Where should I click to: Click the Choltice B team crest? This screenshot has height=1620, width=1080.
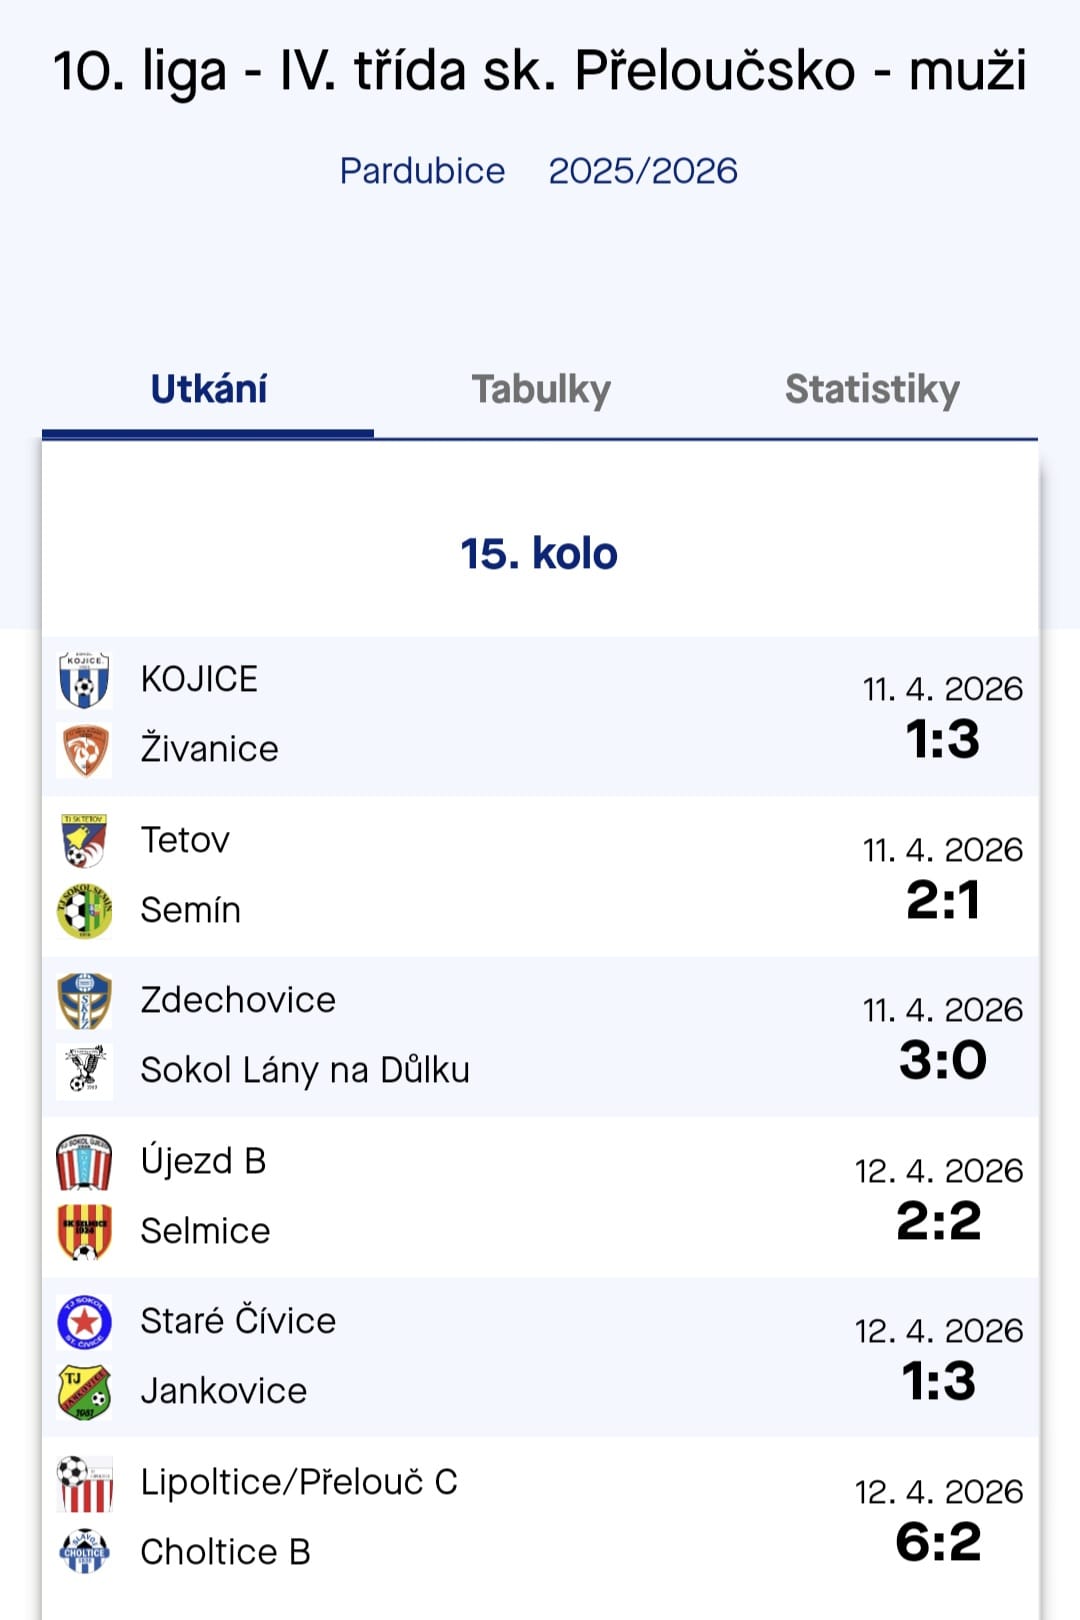pos(84,1553)
